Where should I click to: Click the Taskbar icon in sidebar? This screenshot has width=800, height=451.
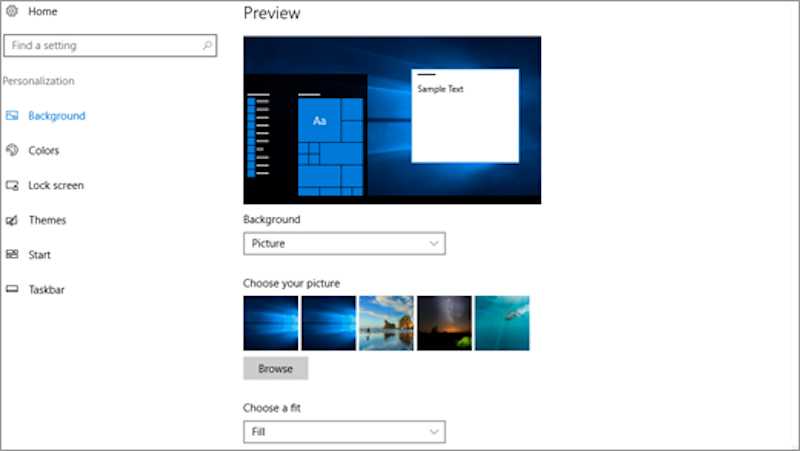click(12, 290)
